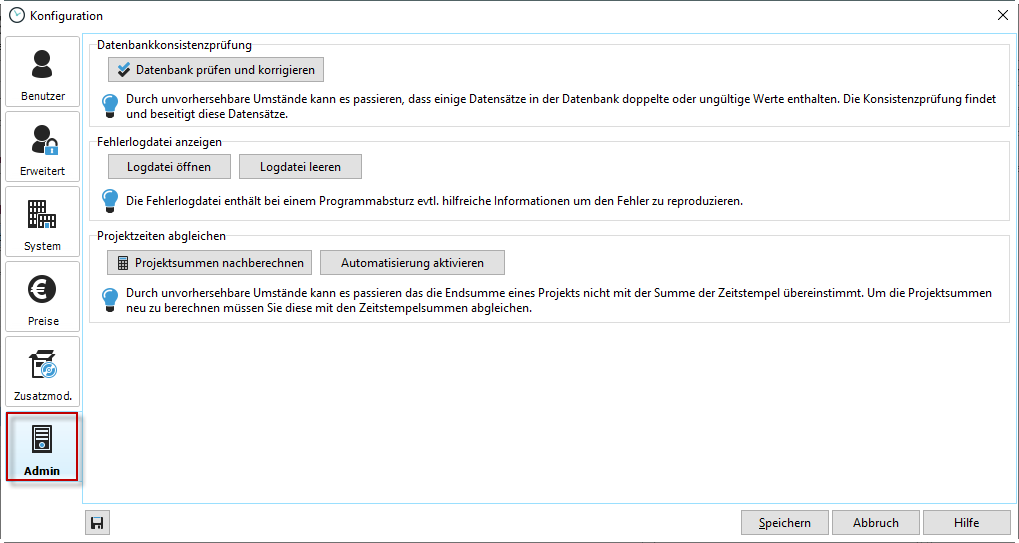Run Datenbank prüfen und korrigieren
Image resolution: width=1019 pixels, height=543 pixels.
[215, 70]
